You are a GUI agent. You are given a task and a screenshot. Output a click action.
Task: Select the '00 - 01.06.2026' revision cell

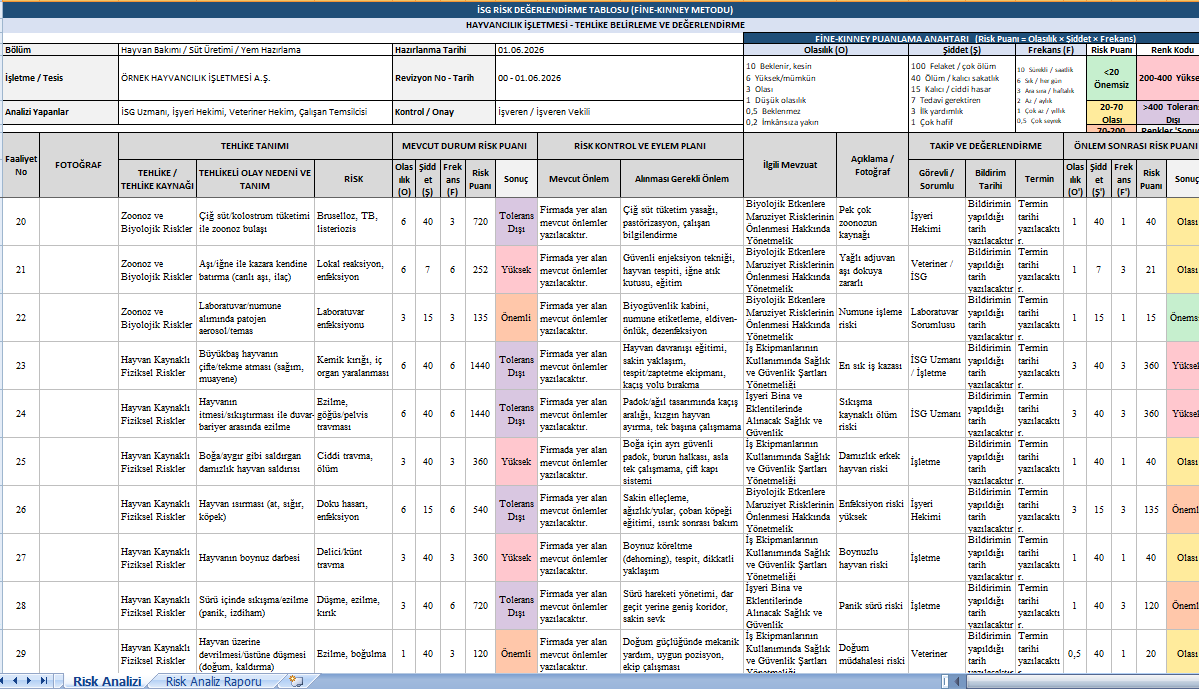[619, 78]
